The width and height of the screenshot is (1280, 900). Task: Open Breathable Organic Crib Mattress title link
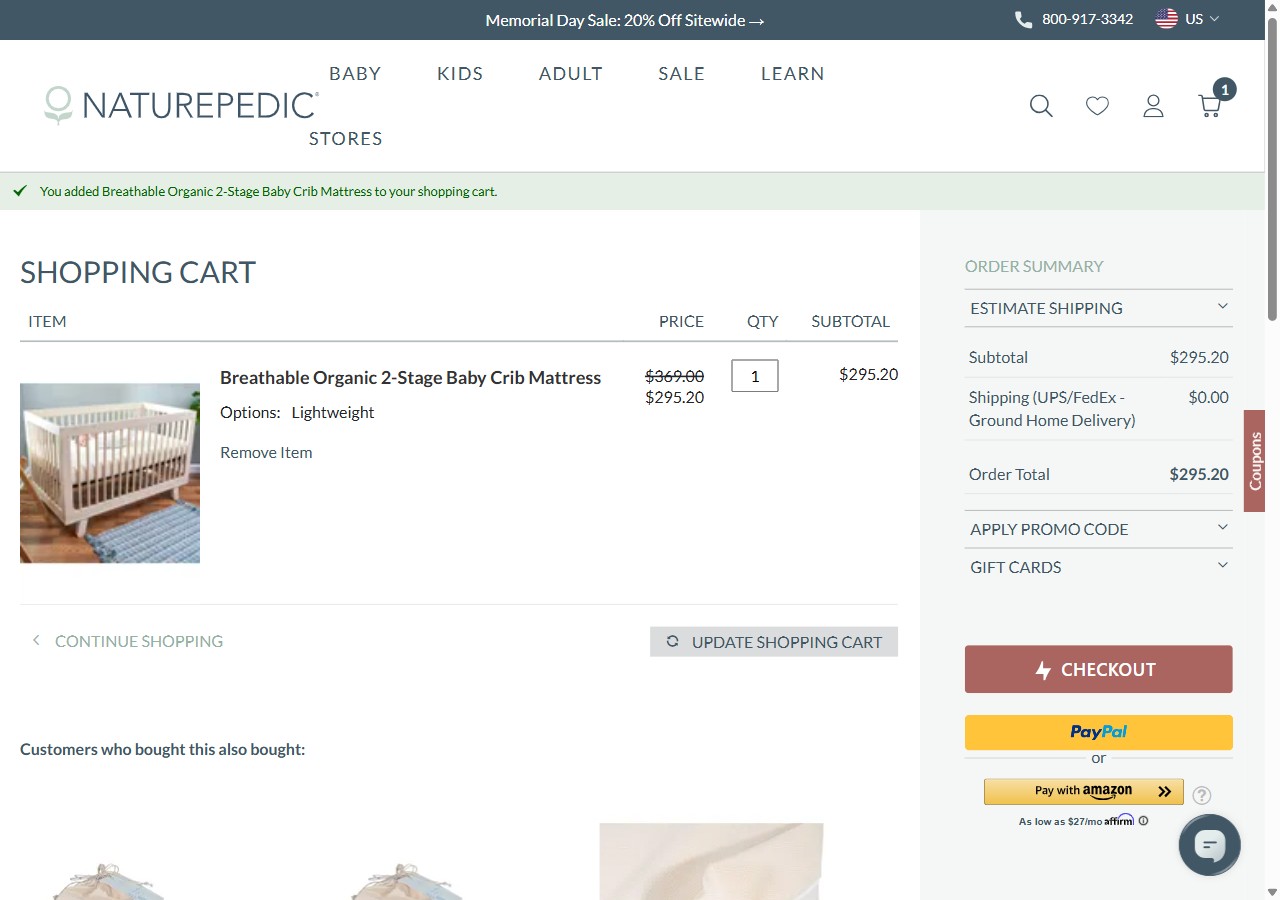pos(410,377)
